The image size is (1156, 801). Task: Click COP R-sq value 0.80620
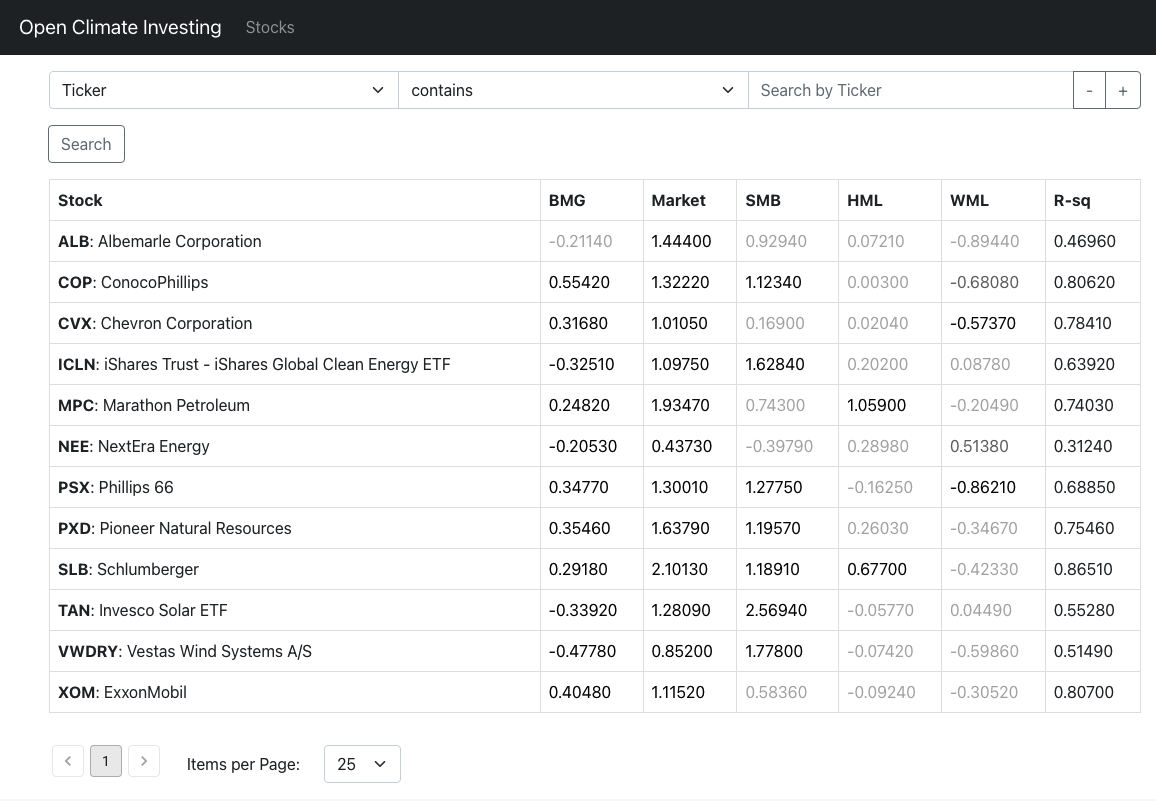pos(1084,282)
